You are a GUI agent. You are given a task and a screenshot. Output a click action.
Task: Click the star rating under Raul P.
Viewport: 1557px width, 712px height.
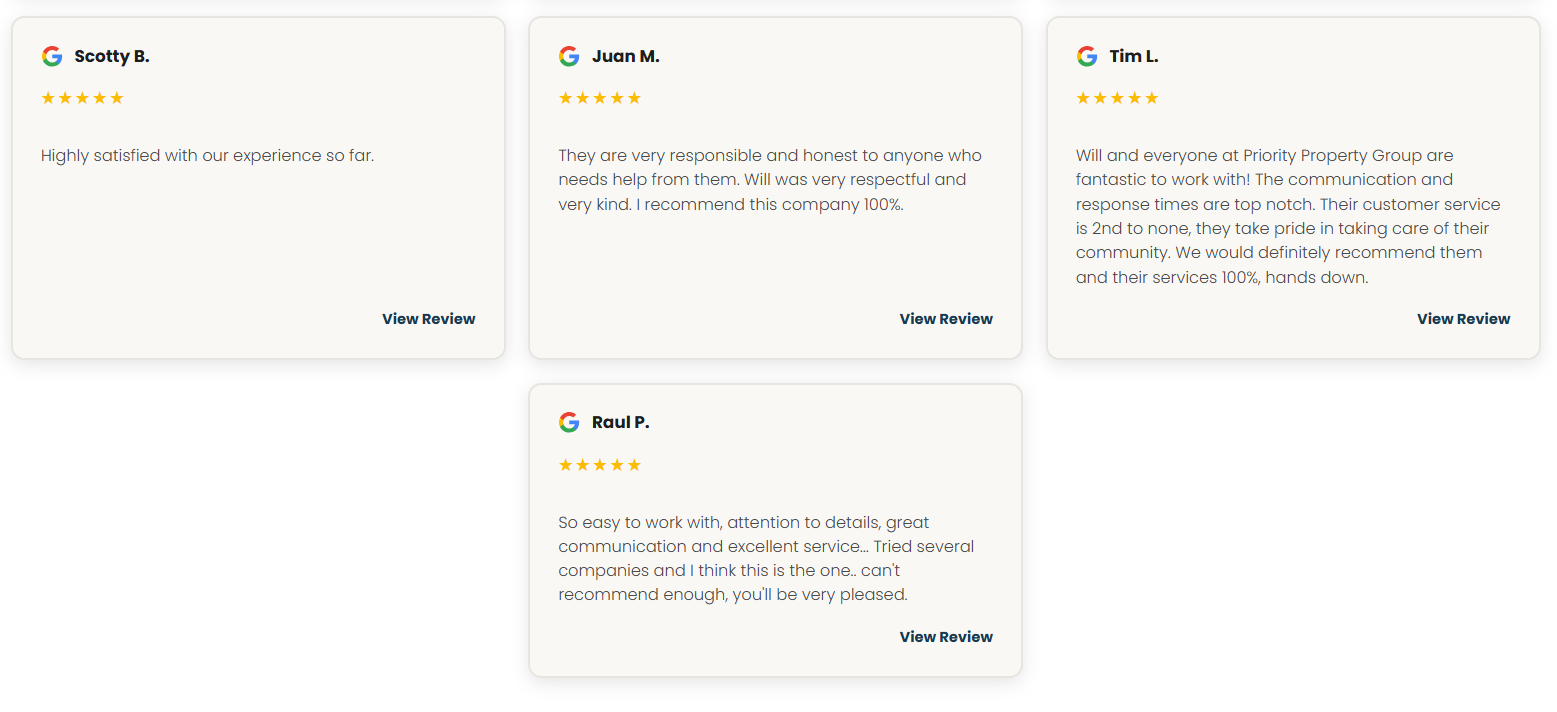point(599,465)
